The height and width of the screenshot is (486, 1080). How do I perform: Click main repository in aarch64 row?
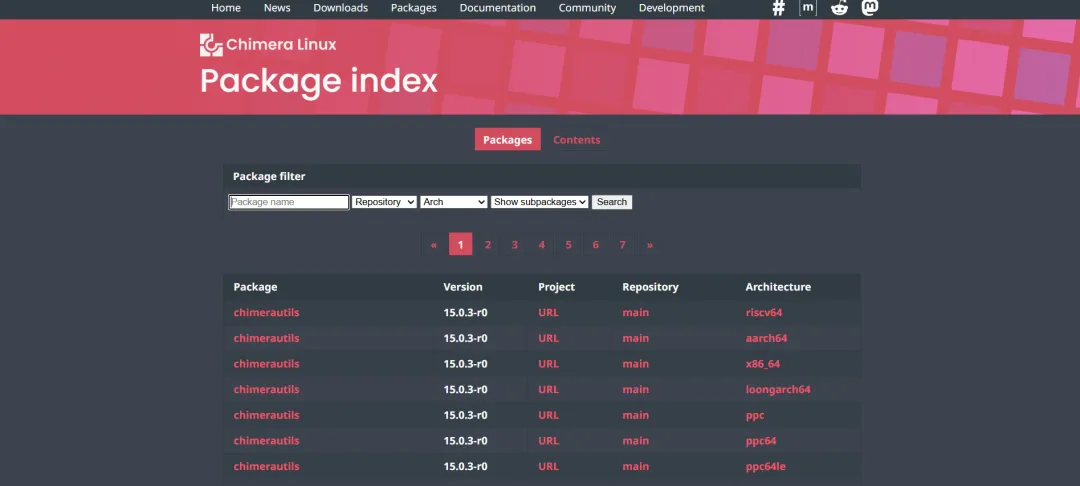[636, 338]
